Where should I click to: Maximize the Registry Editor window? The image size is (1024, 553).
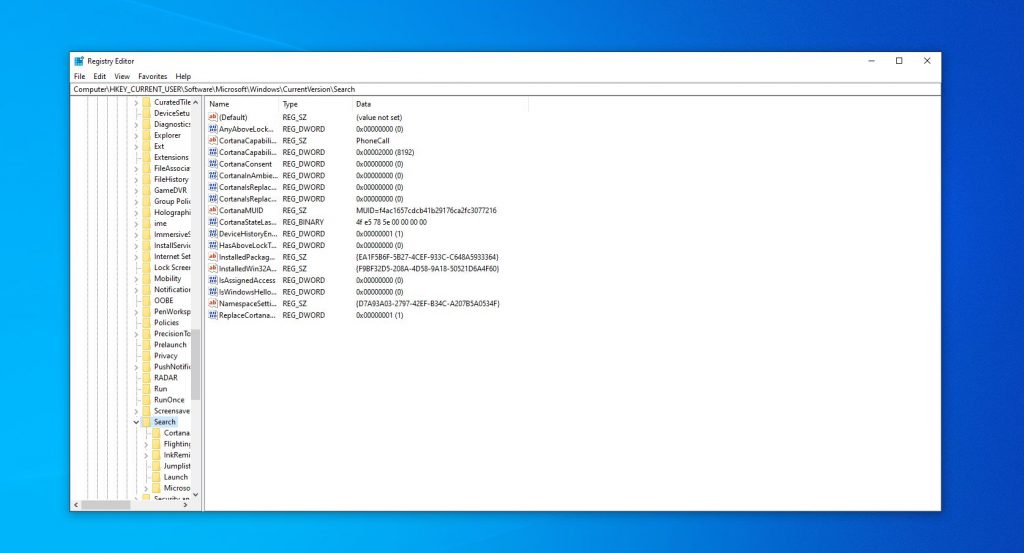[x=899, y=61]
